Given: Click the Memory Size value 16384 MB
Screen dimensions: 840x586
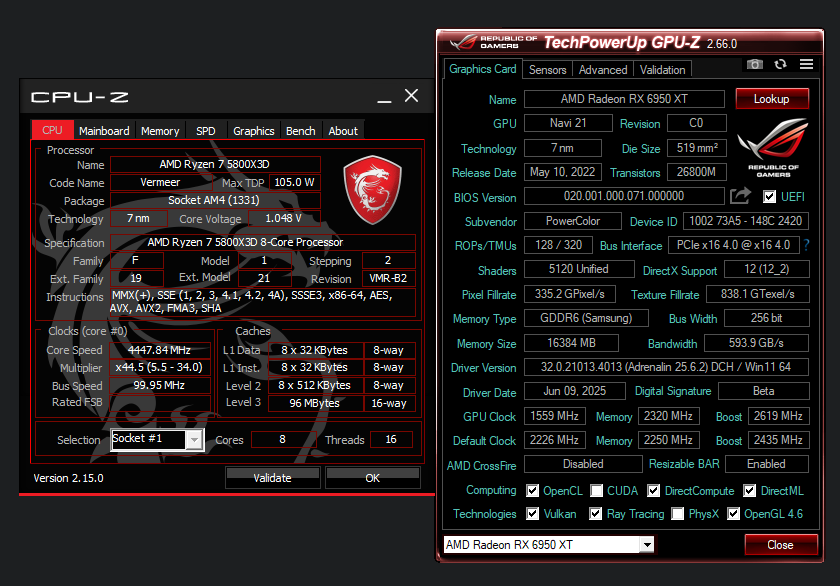Looking at the screenshot, I should pyautogui.click(x=572, y=343).
